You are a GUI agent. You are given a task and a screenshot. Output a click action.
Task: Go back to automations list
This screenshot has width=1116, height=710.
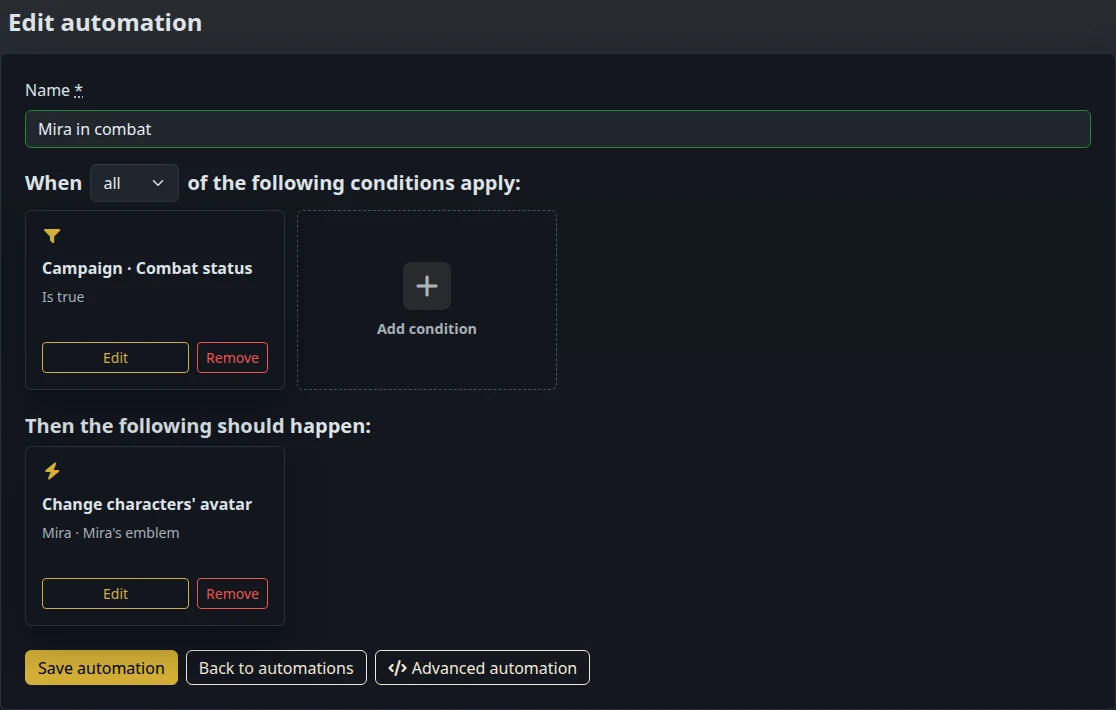[276, 668]
